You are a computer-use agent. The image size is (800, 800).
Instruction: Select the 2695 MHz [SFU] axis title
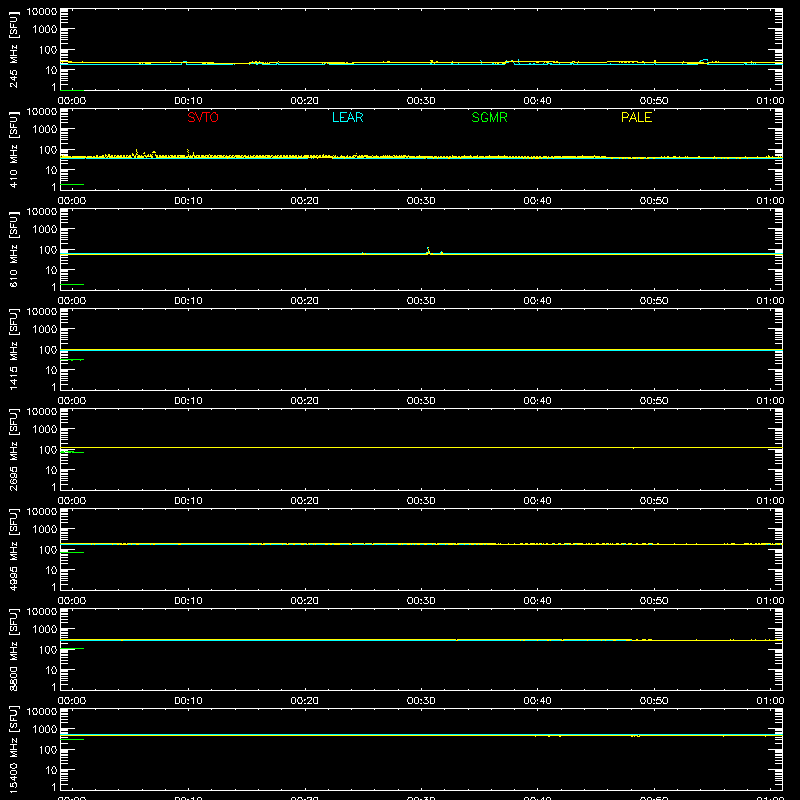point(13,449)
